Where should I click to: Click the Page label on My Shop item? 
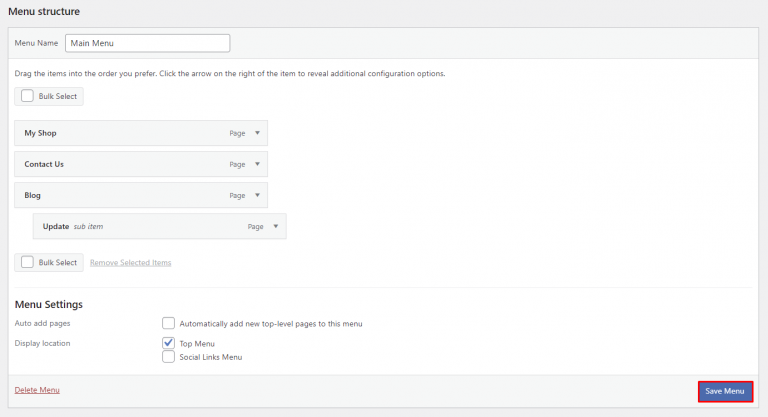pyautogui.click(x=237, y=133)
